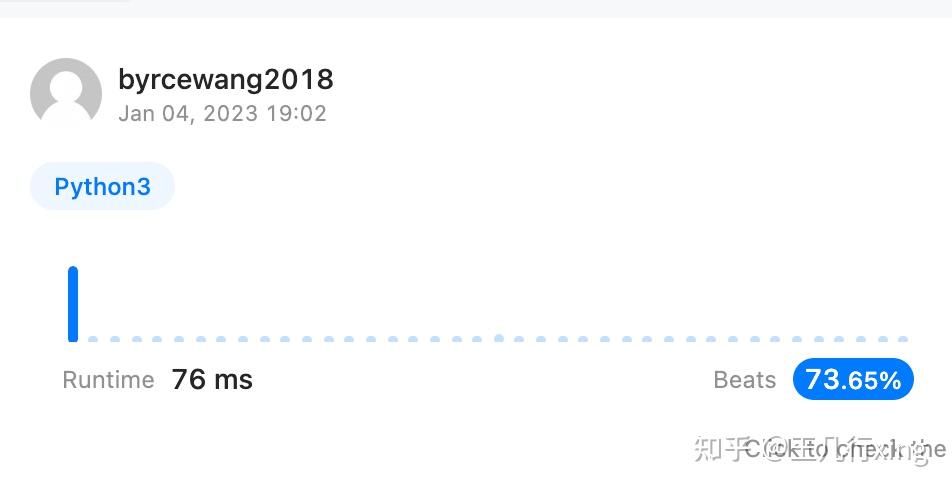Click the tall blue runtime bar
This screenshot has width=952, height=492.
pyautogui.click(x=73, y=304)
